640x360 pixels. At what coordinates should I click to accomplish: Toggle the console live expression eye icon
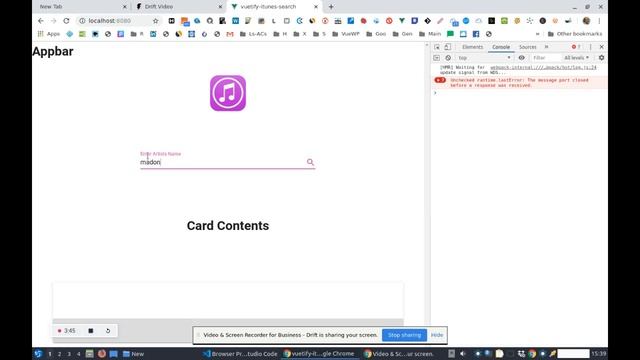521,58
